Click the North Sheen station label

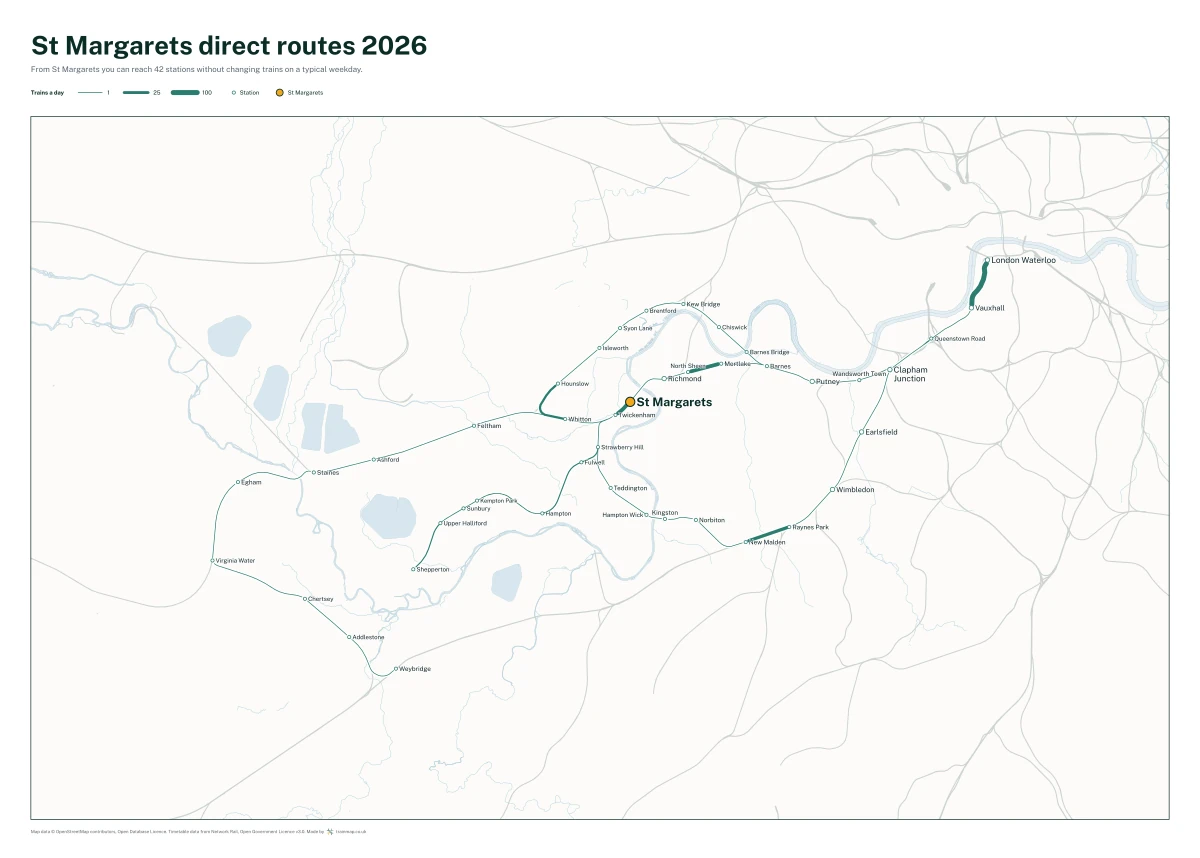[x=689, y=366]
